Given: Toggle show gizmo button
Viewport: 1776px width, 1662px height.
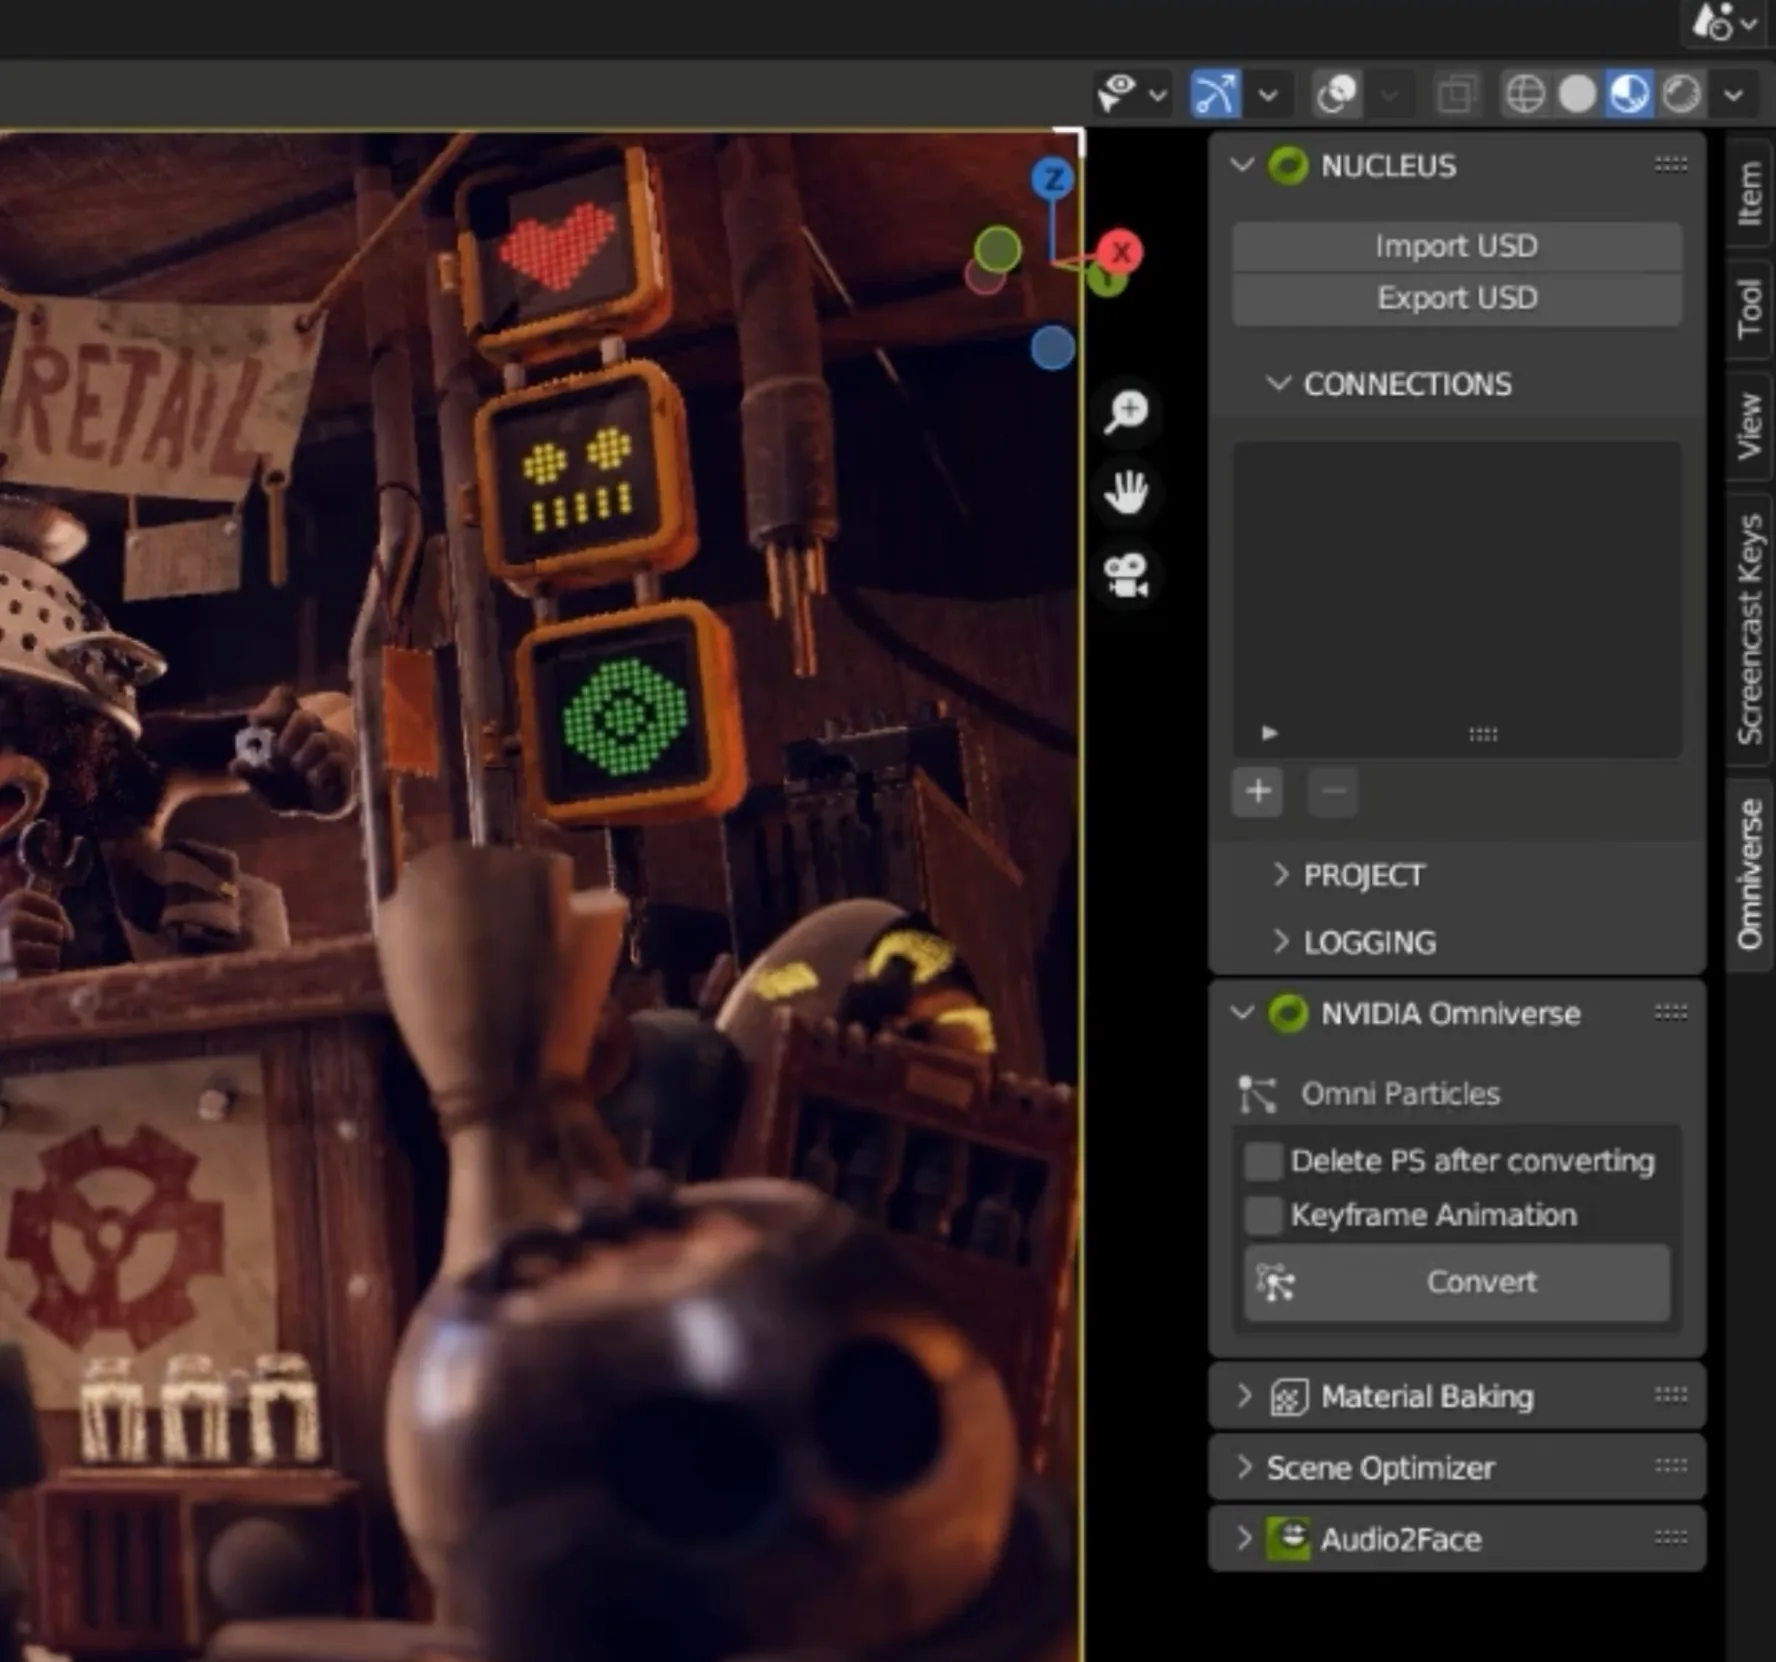Looking at the screenshot, I should [x=1216, y=95].
